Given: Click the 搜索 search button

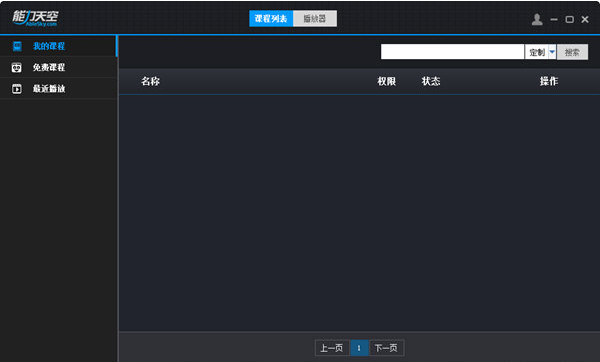Looking at the screenshot, I should tap(572, 52).
